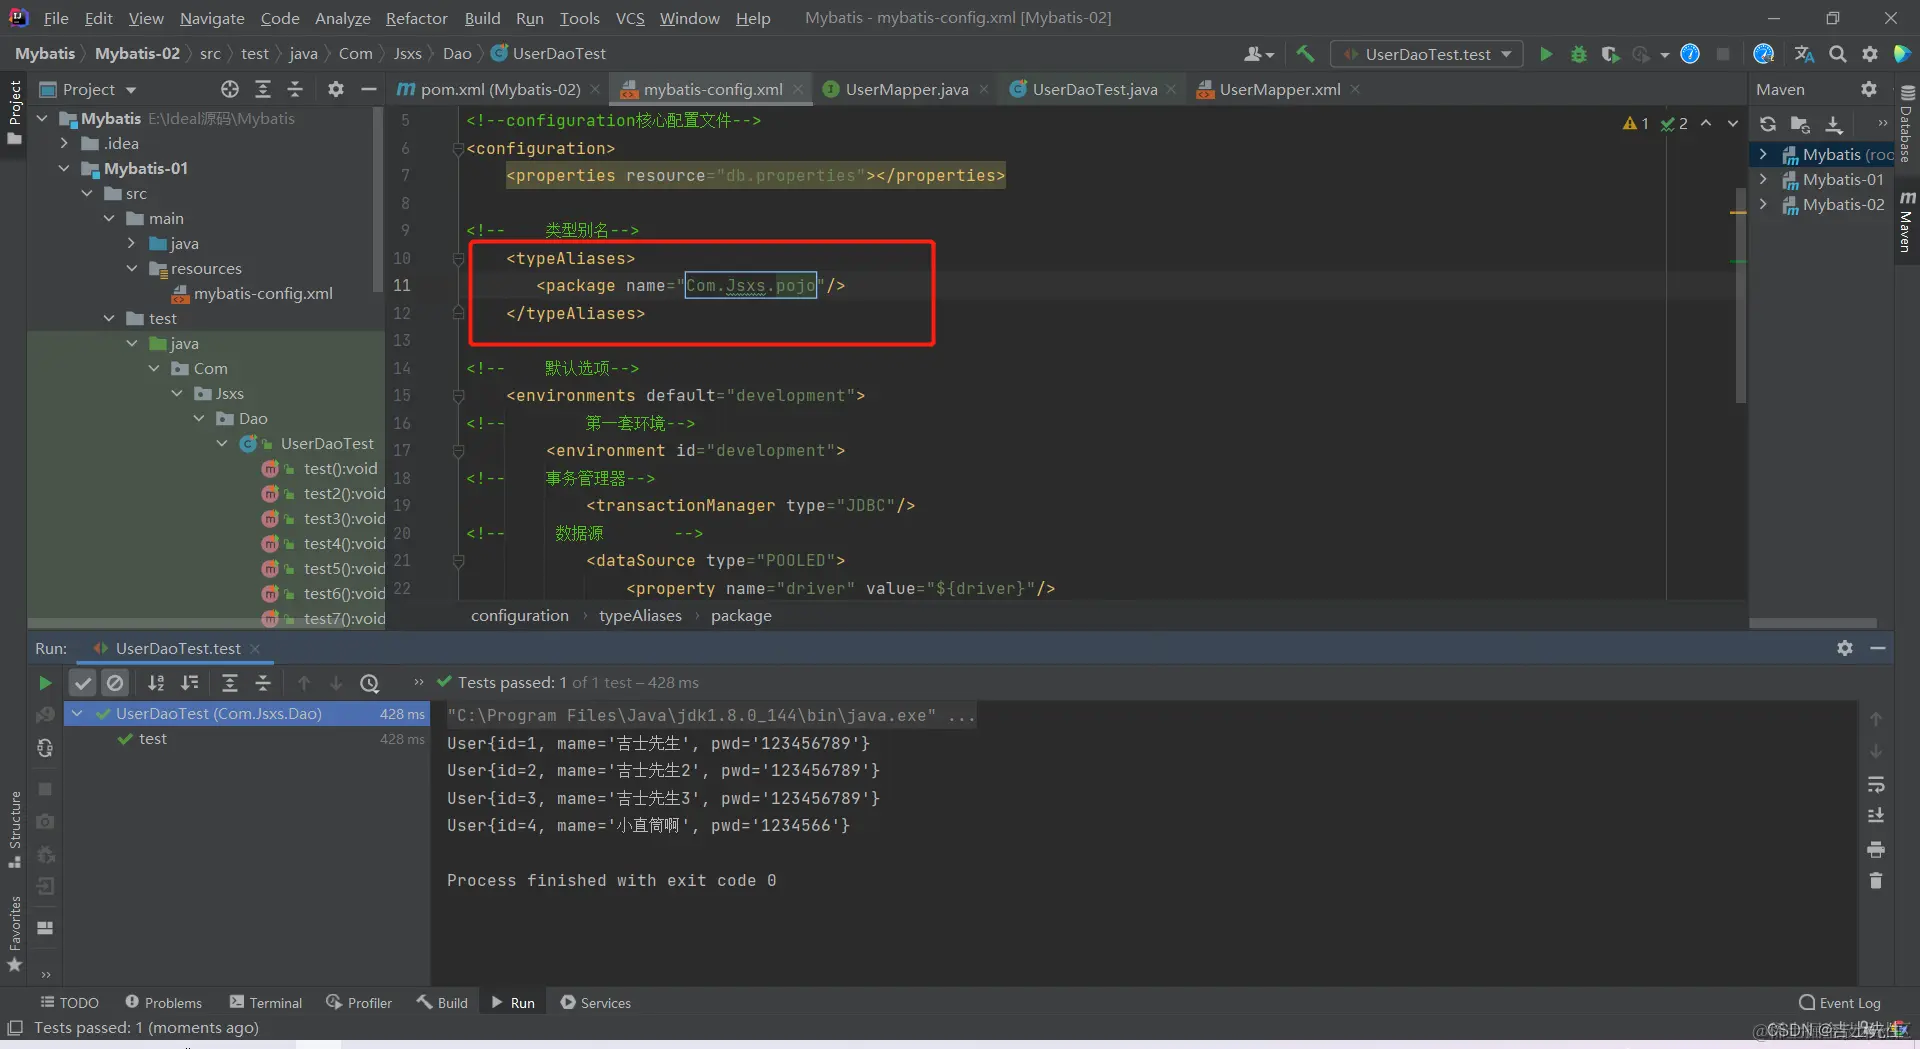This screenshot has height=1049, width=1920.
Task: Open IDE settings gear in top toolbar
Action: tap(1869, 54)
